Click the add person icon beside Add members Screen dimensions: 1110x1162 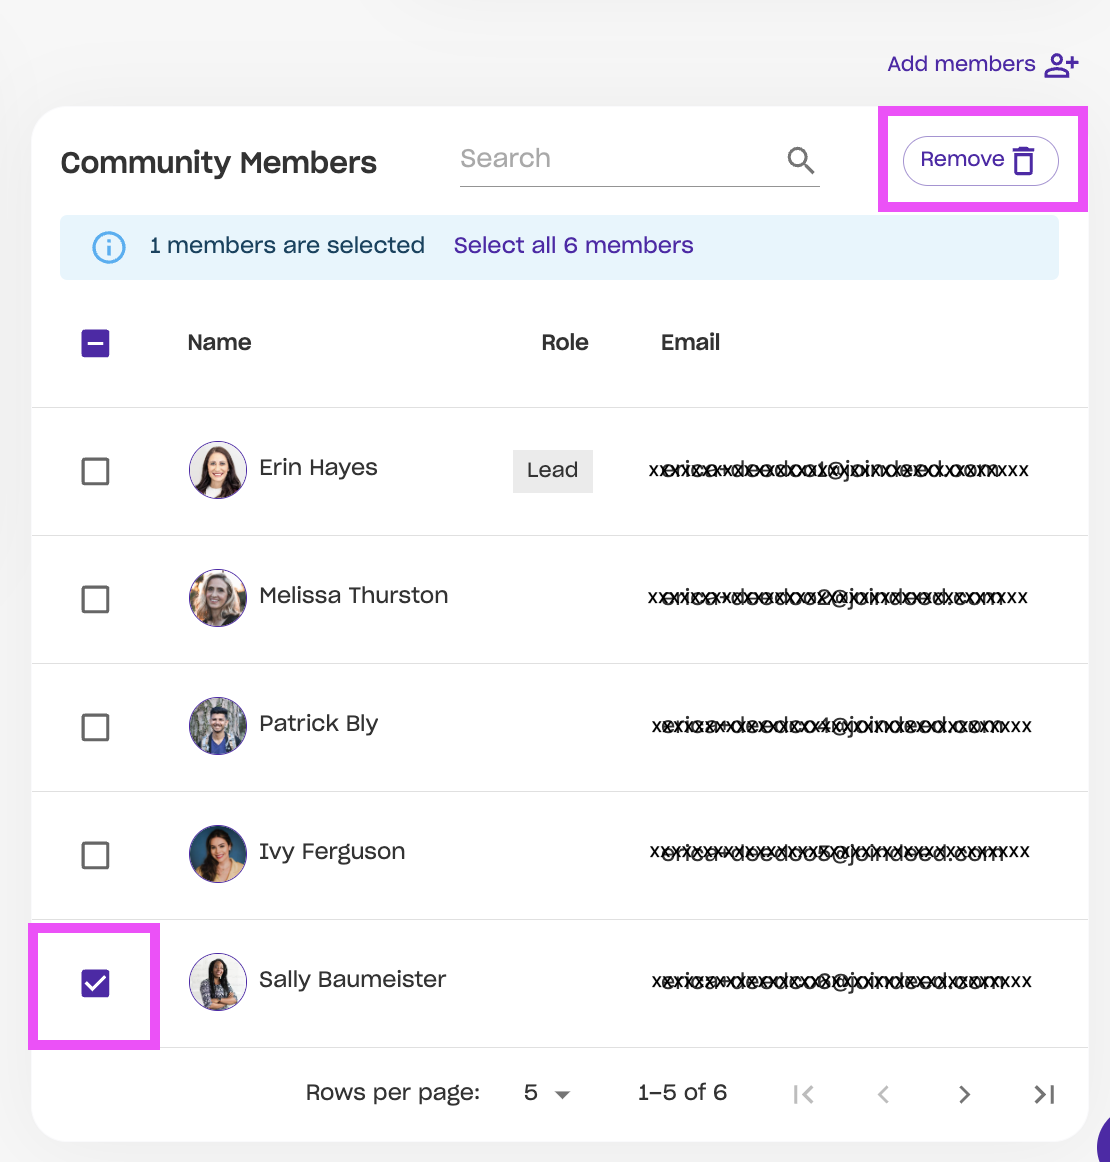(x=1061, y=64)
